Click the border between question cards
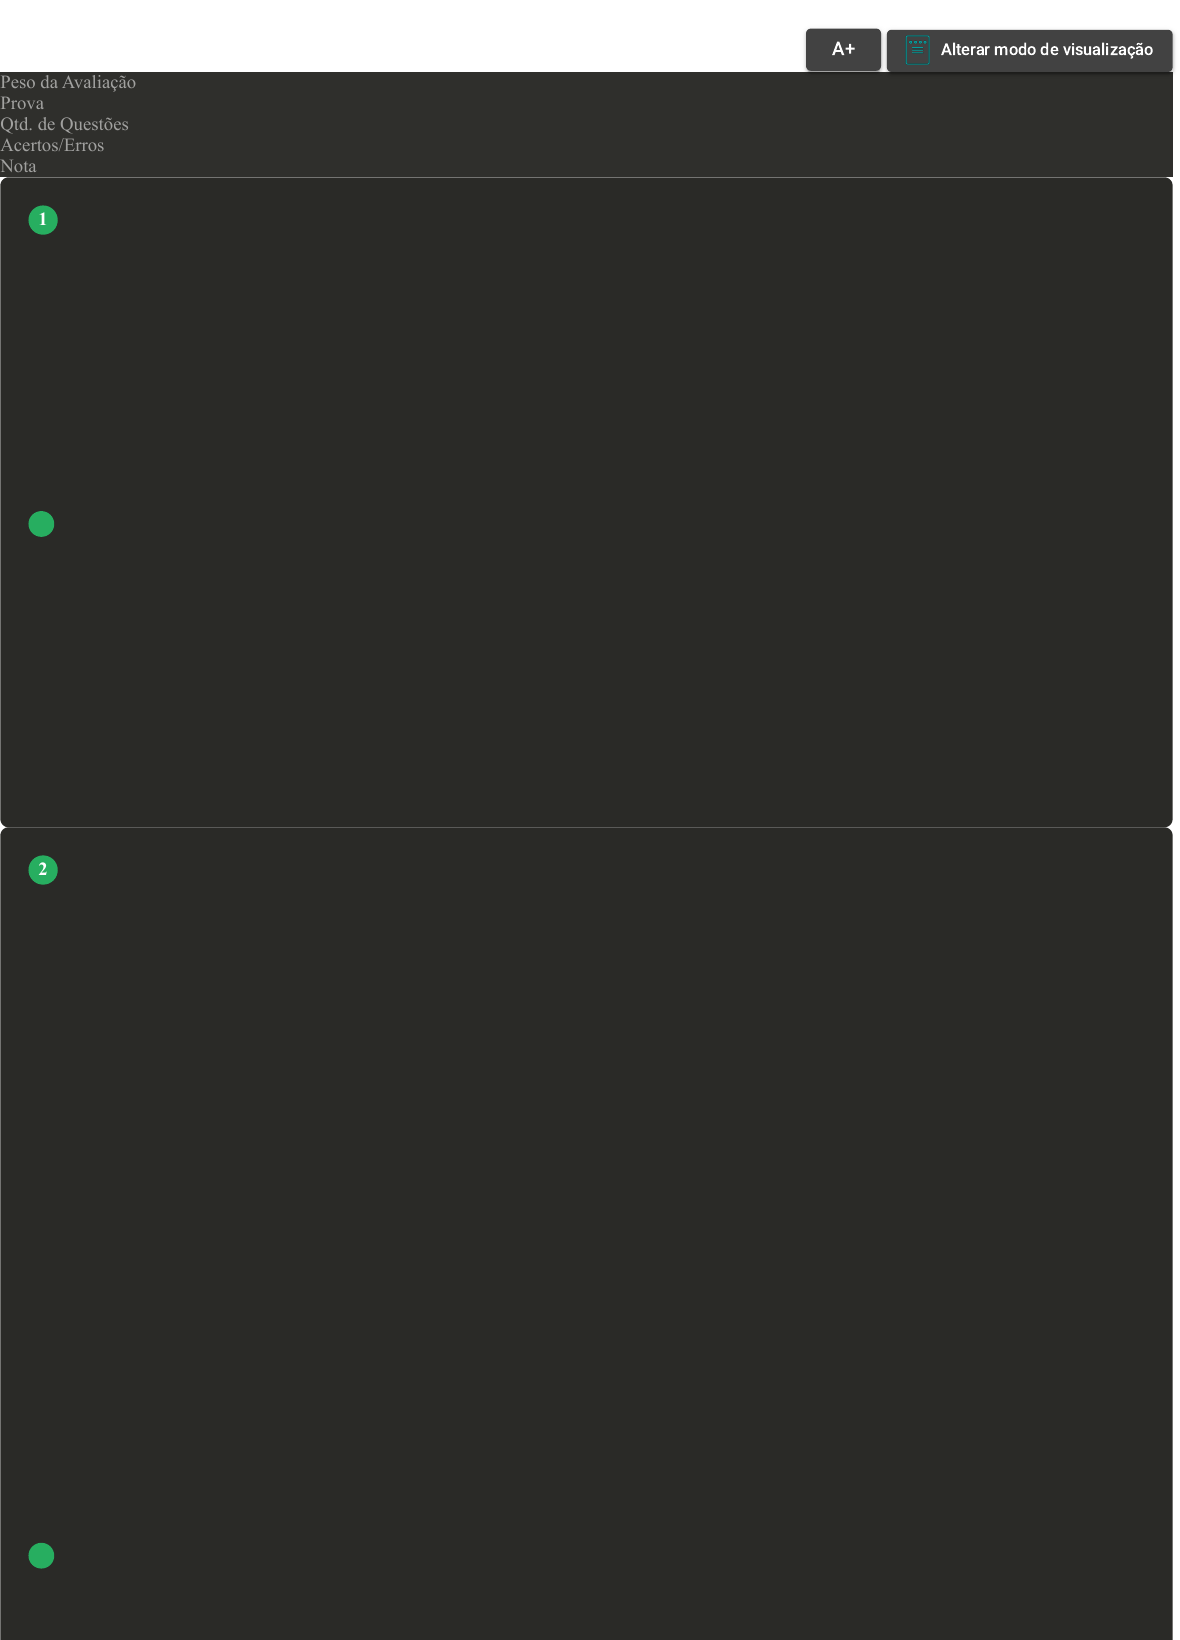1180x1640 pixels. [x=586, y=827]
